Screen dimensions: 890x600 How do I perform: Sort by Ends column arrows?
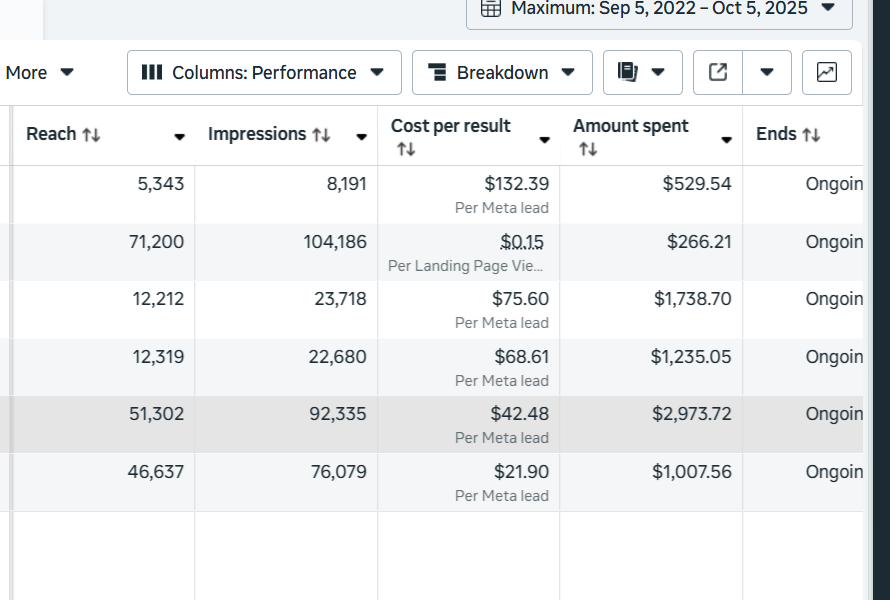click(x=811, y=135)
